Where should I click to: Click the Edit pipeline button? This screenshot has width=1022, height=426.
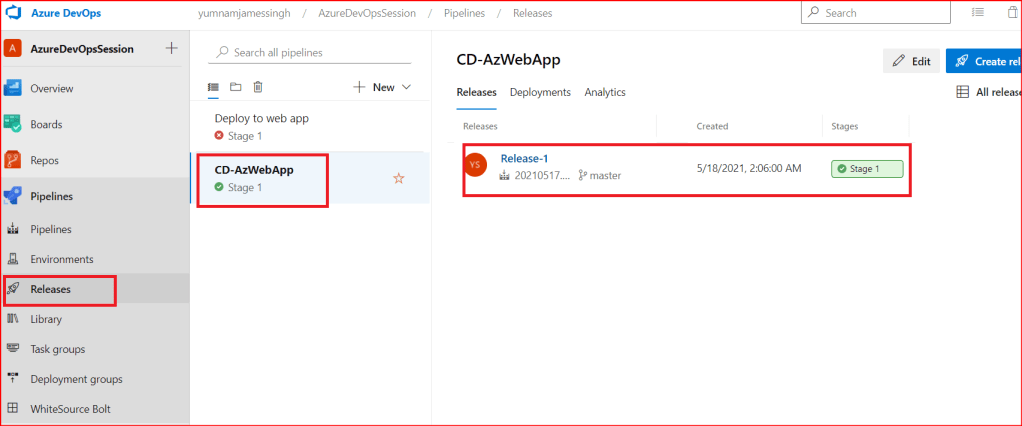tap(910, 61)
